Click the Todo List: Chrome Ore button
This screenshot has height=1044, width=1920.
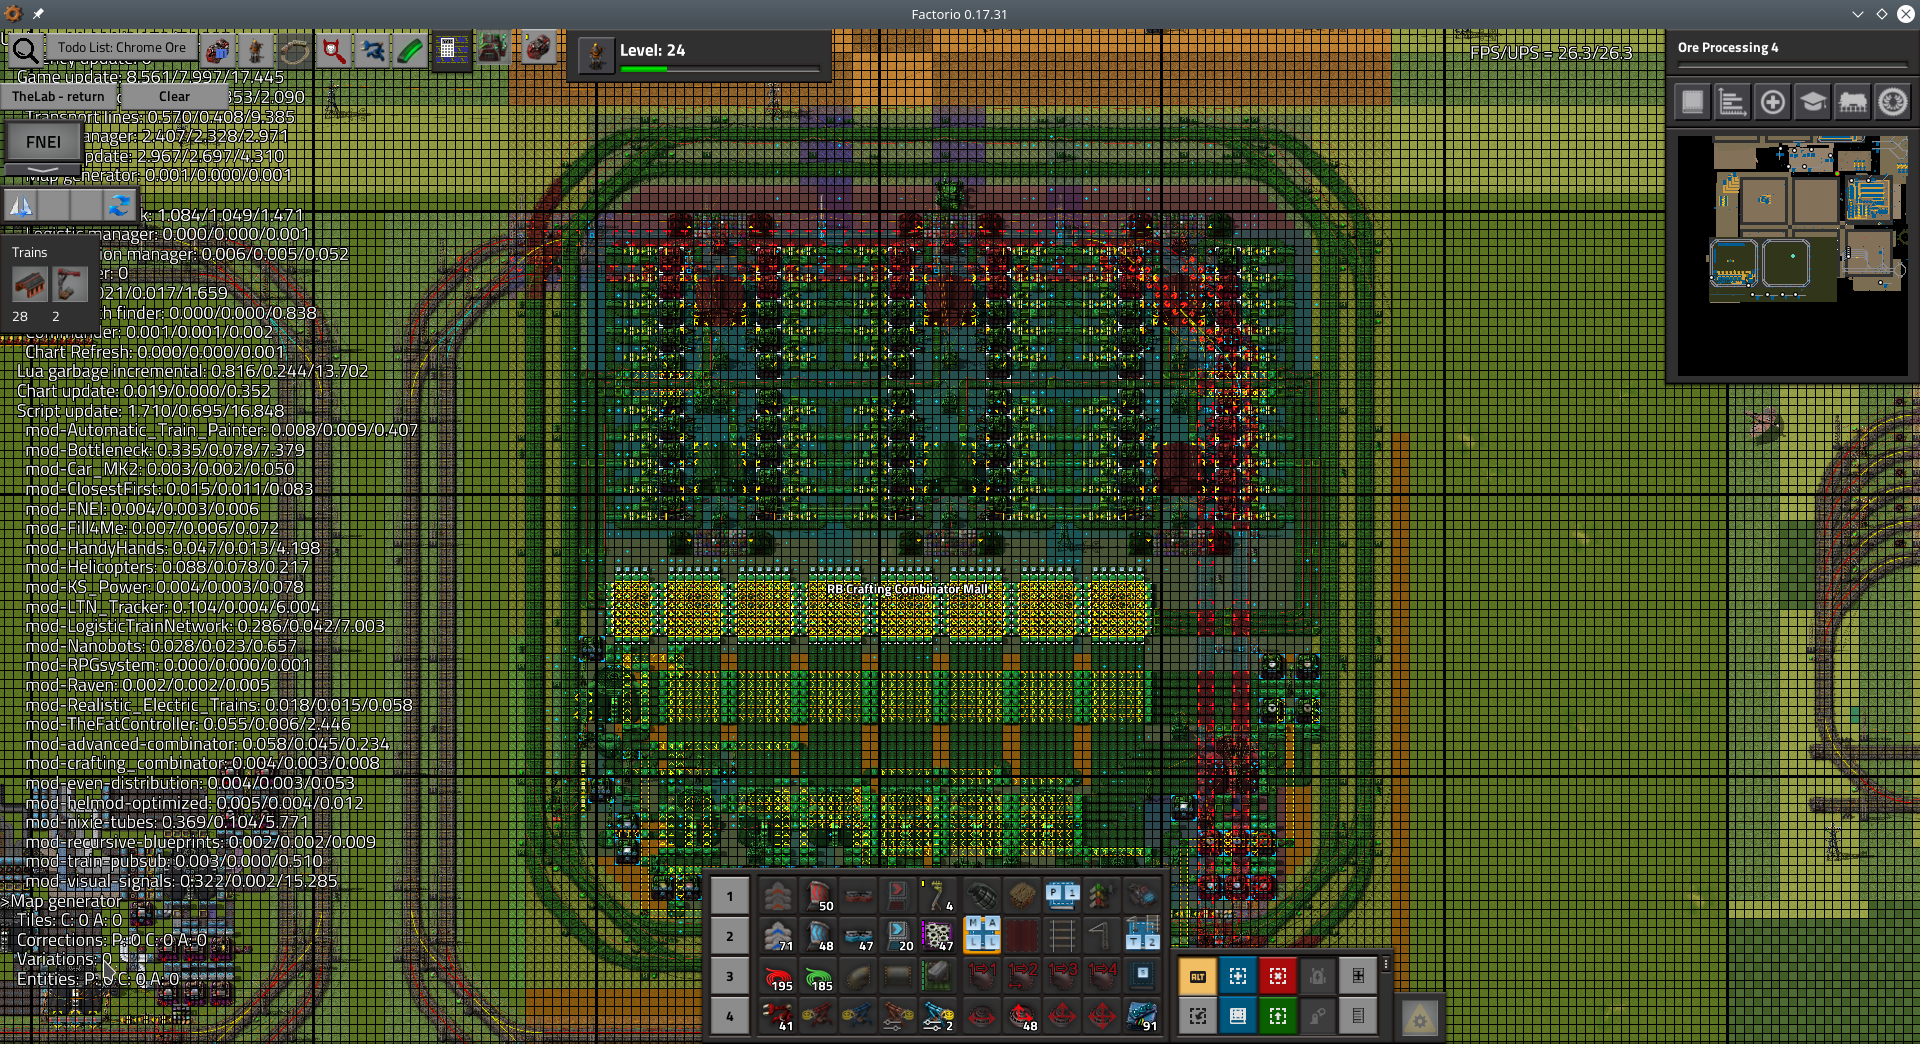point(121,47)
